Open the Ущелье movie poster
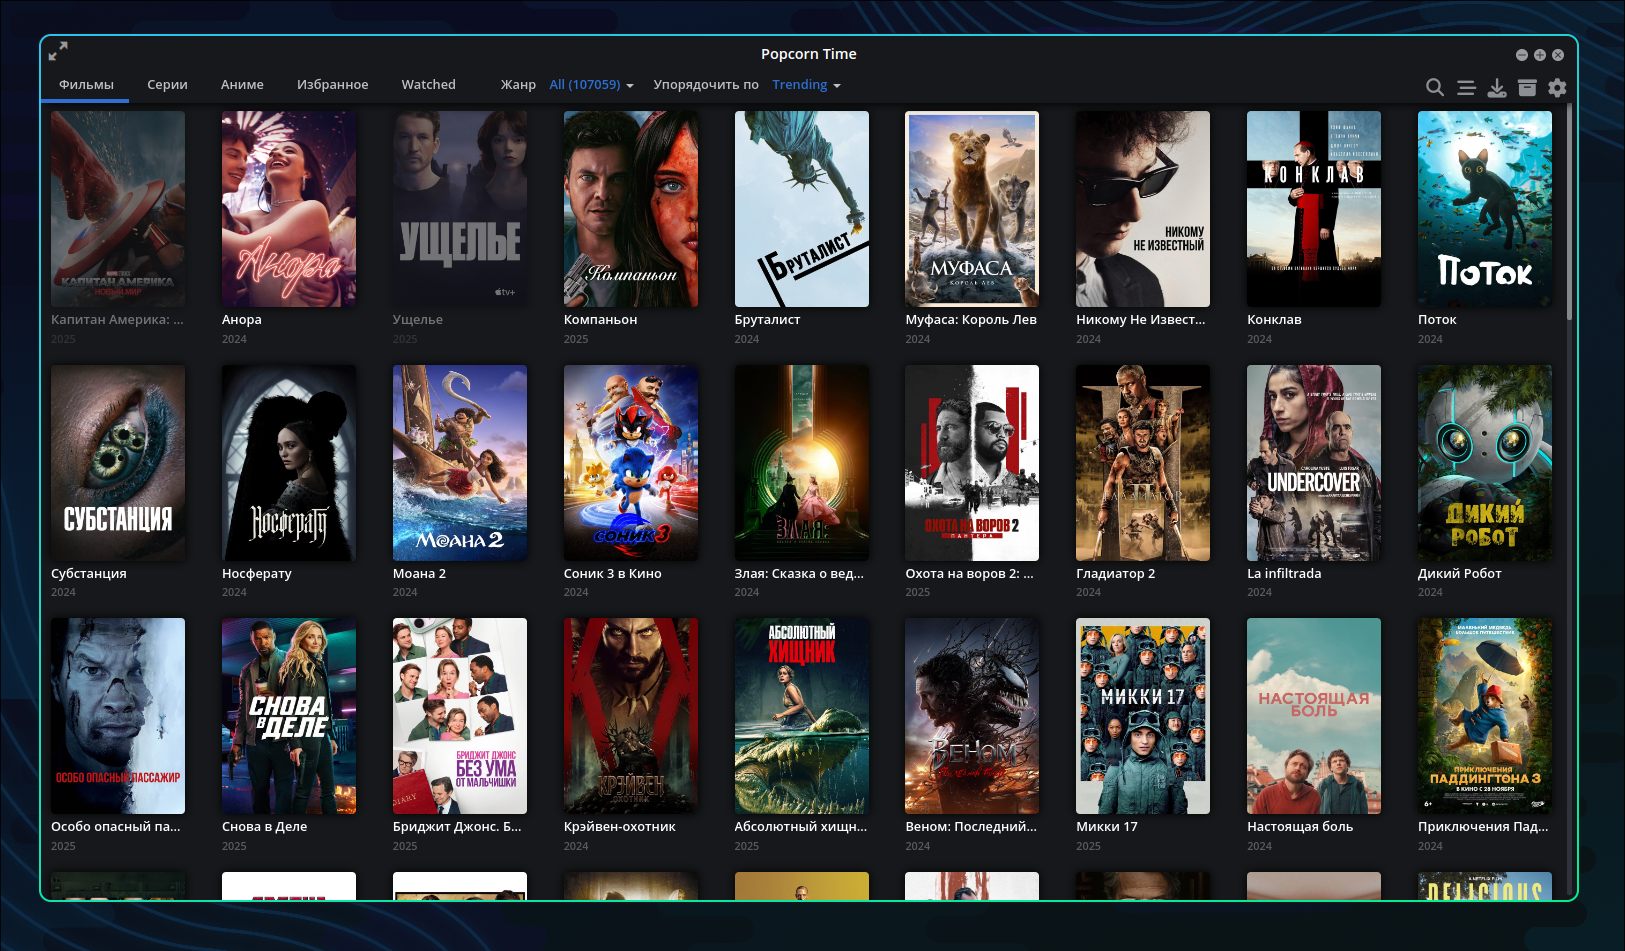The width and height of the screenshot is (1625, 951). (x=460, y=209)
